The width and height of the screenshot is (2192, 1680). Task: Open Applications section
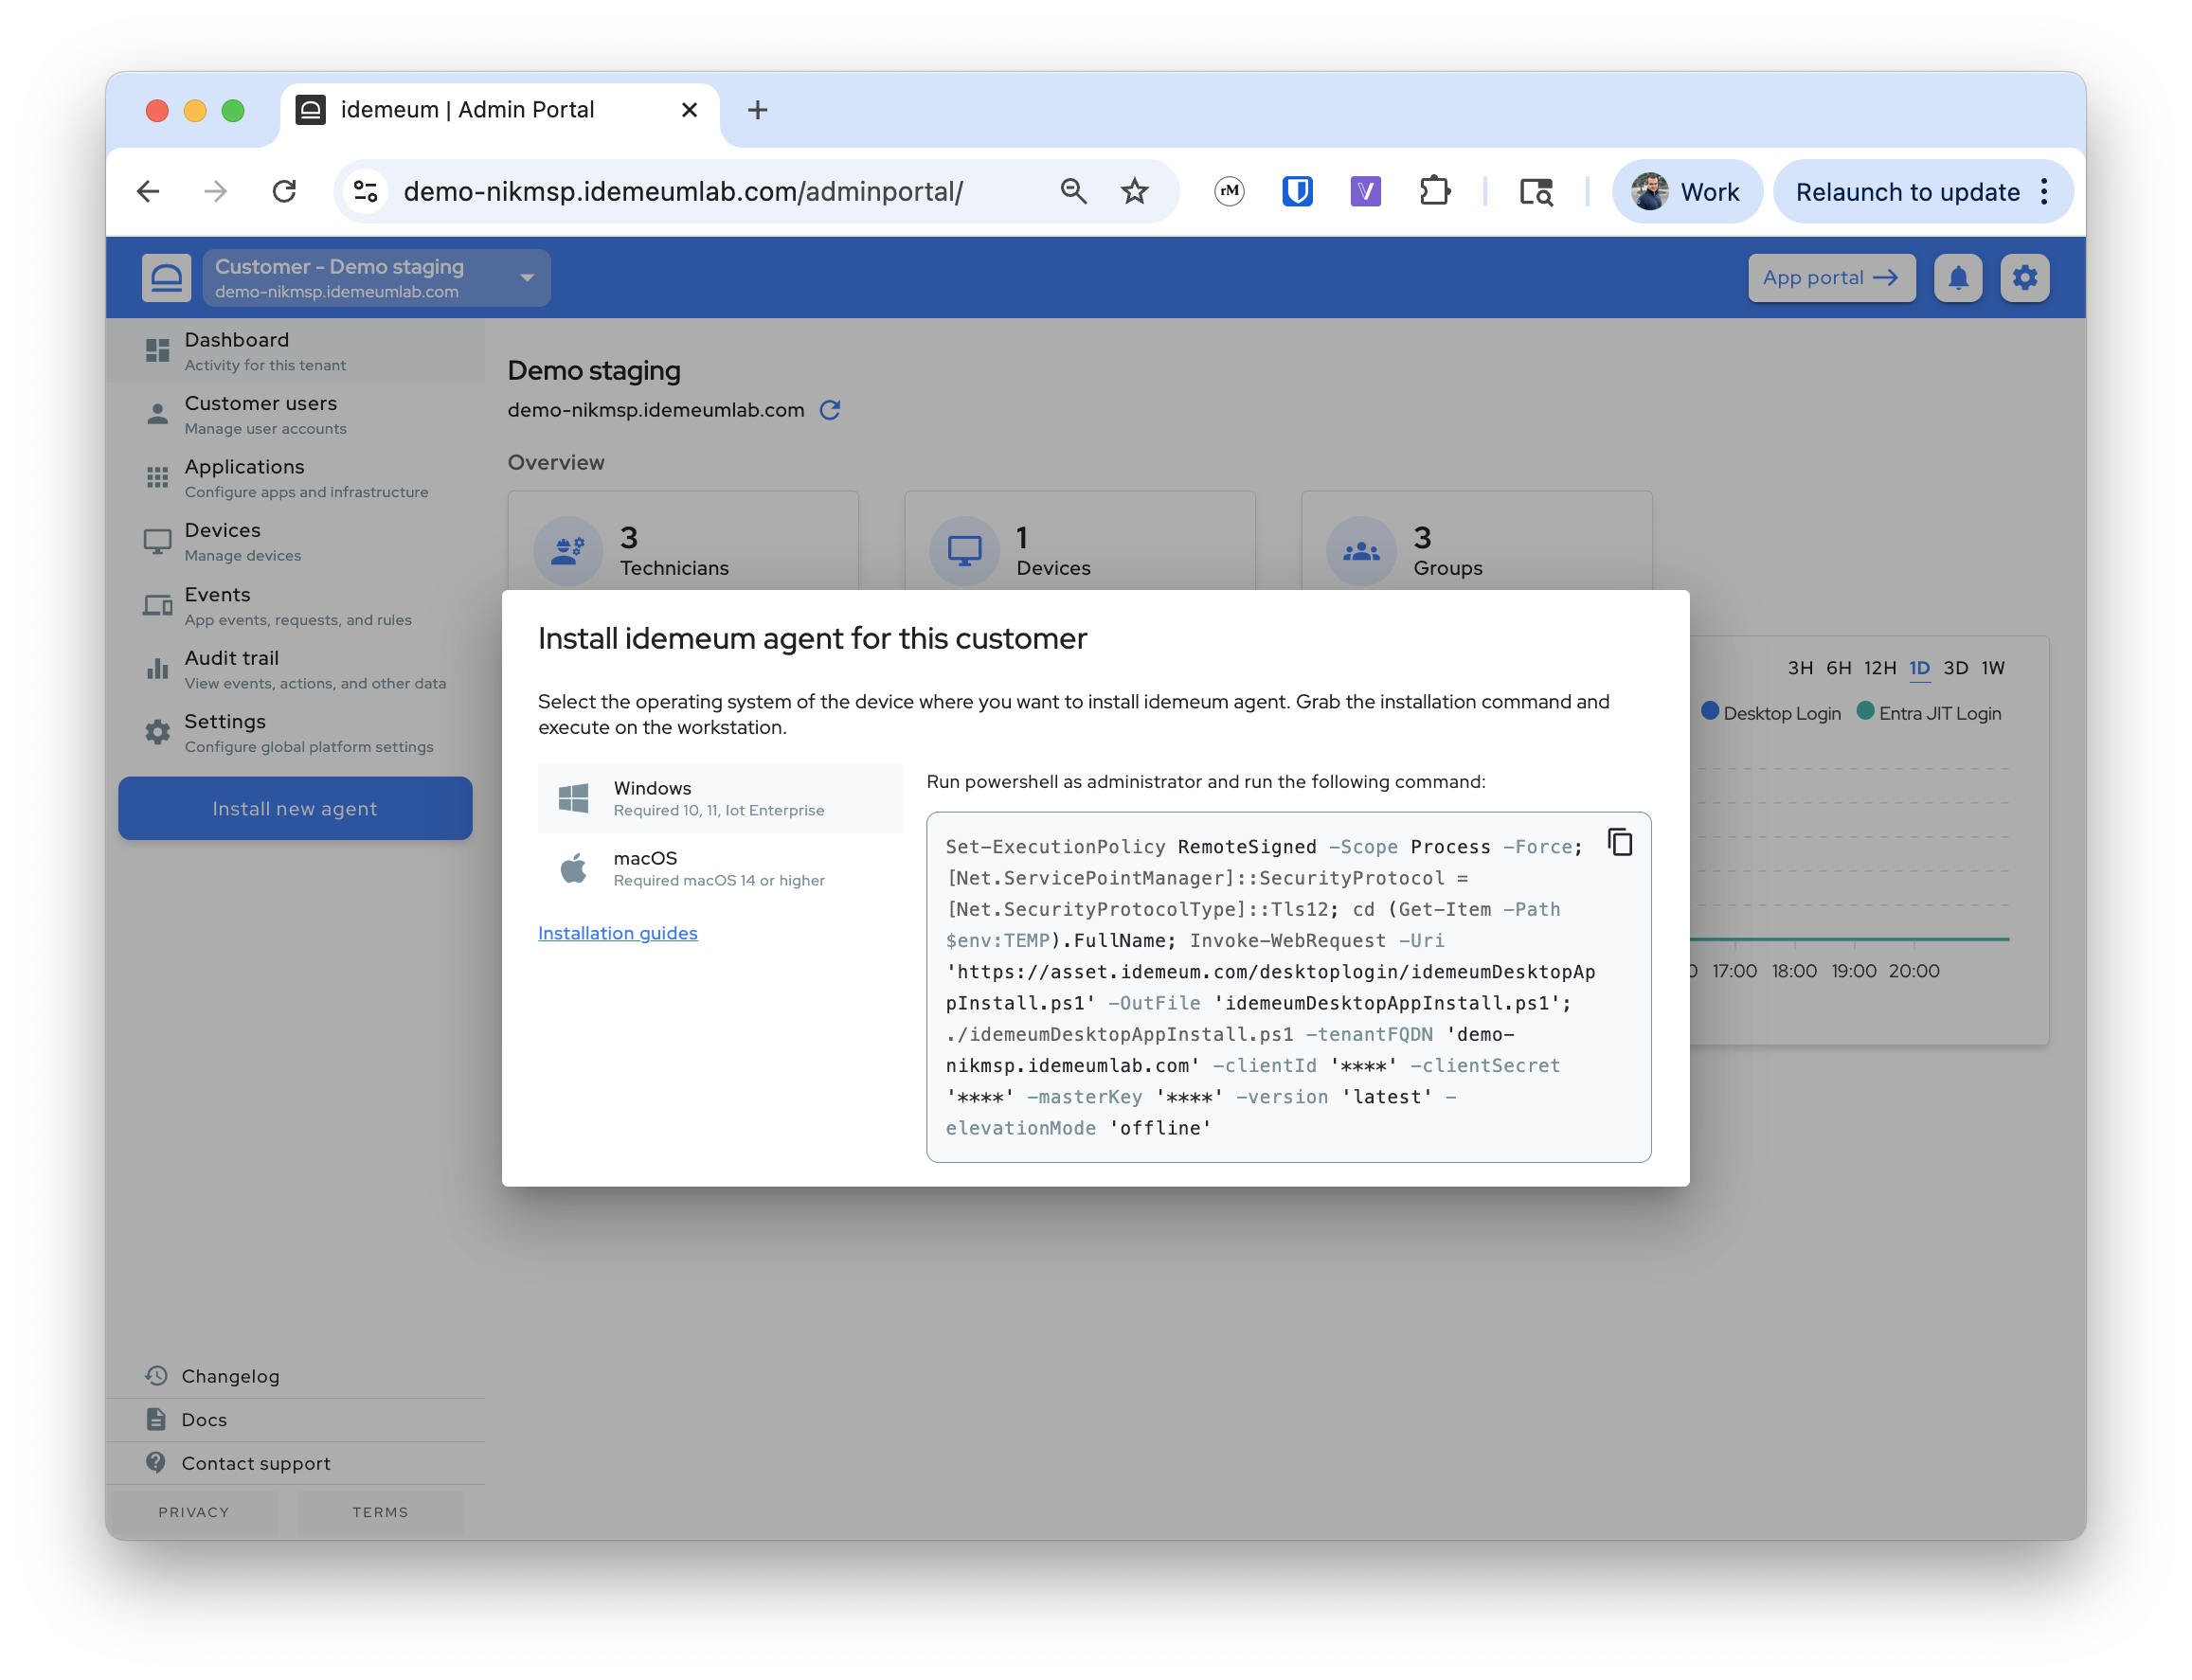coord(295,478)
